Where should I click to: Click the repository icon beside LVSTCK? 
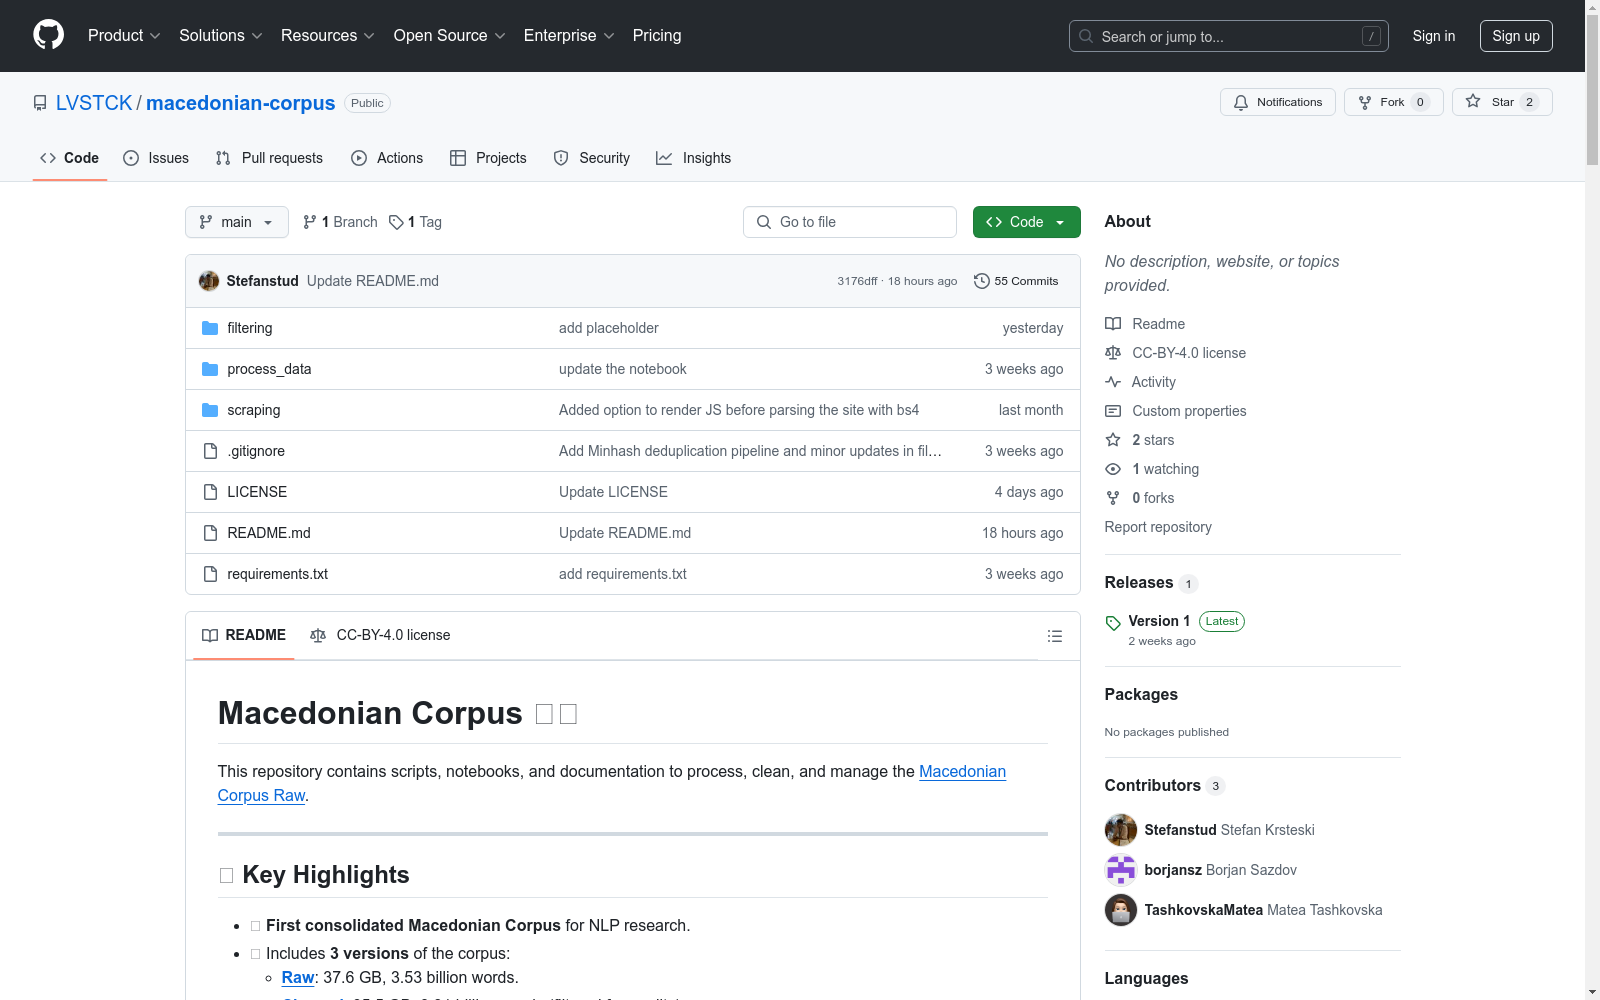pos(40,103)
